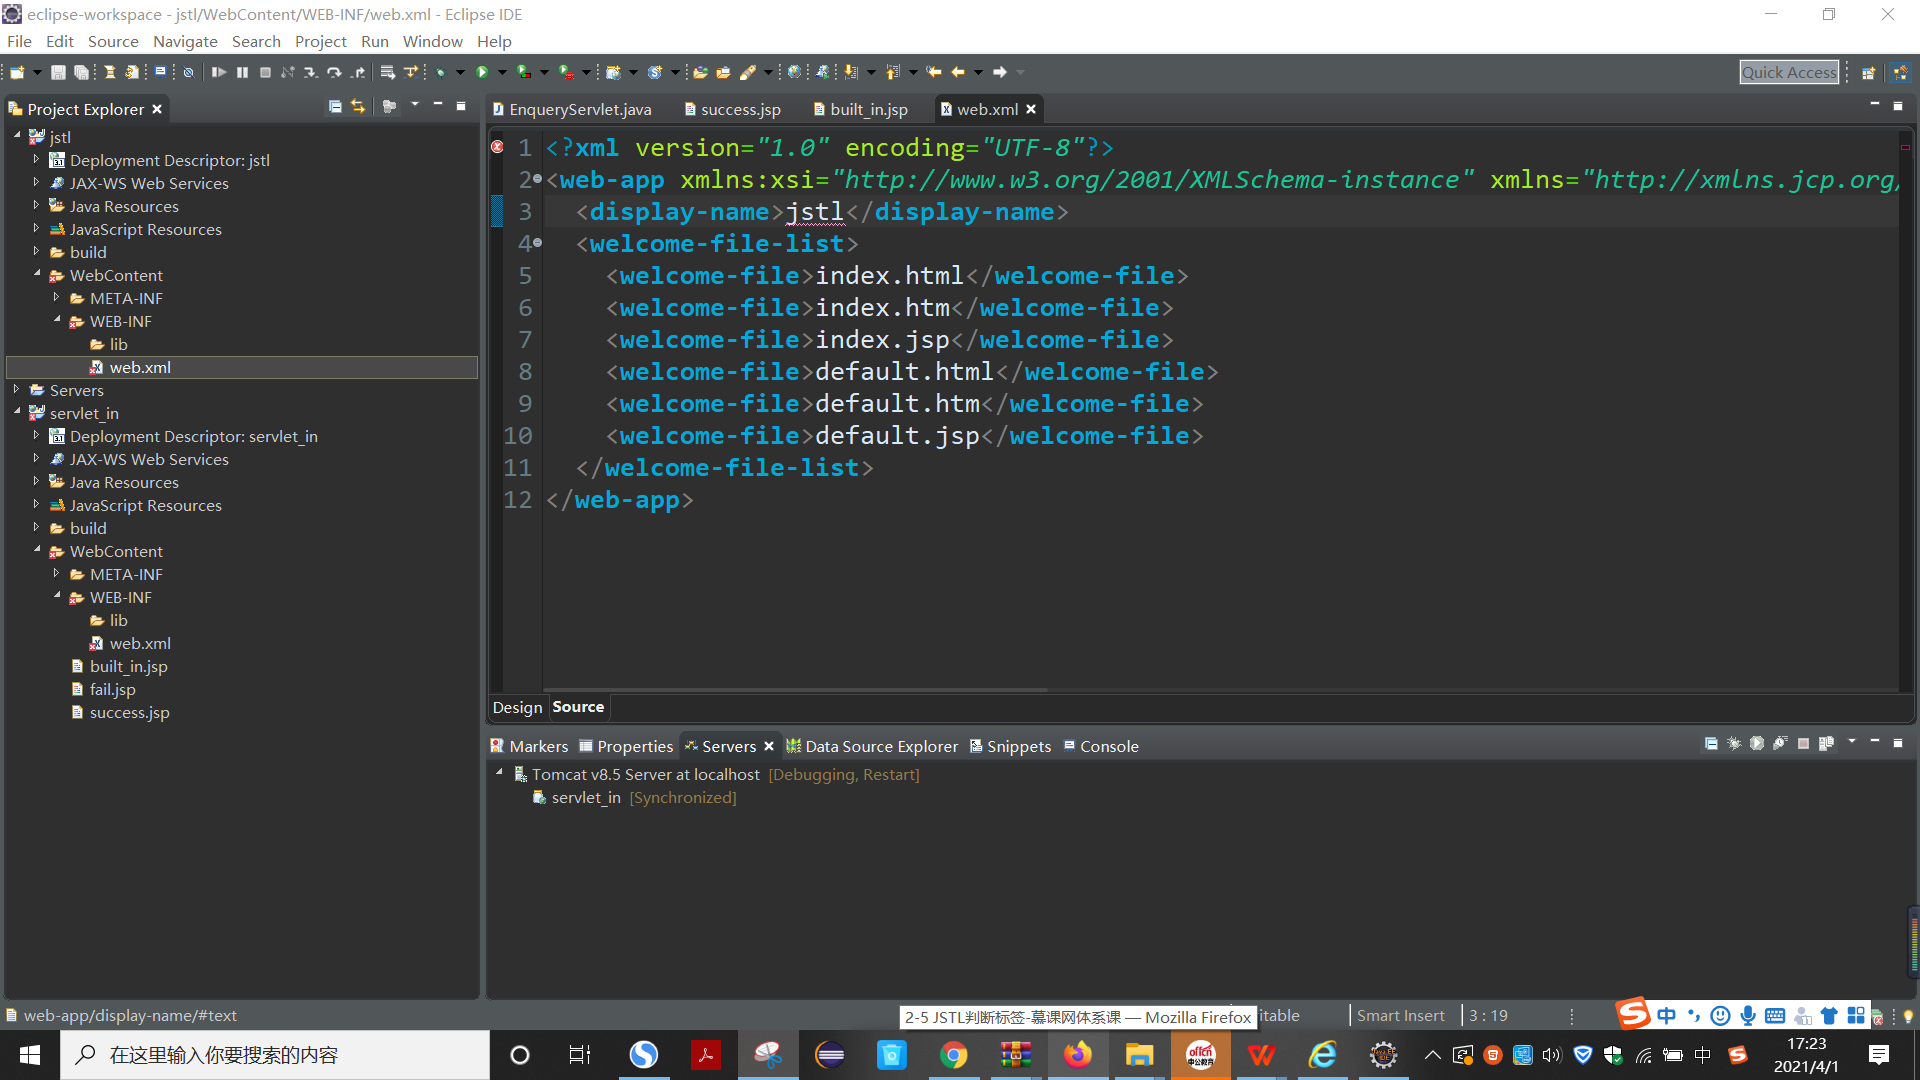1920x1080 pixels.
Task: Open the Run button dropdown arrow
Action: coord(502,72)
